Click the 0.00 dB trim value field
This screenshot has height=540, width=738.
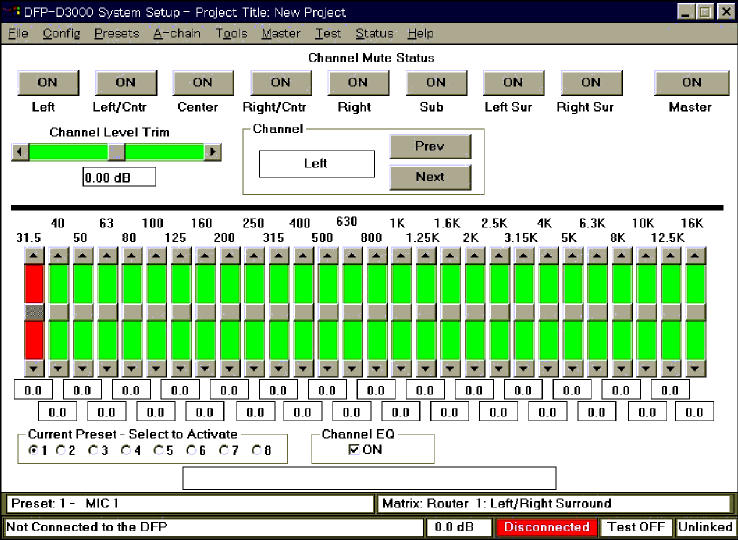119,178
